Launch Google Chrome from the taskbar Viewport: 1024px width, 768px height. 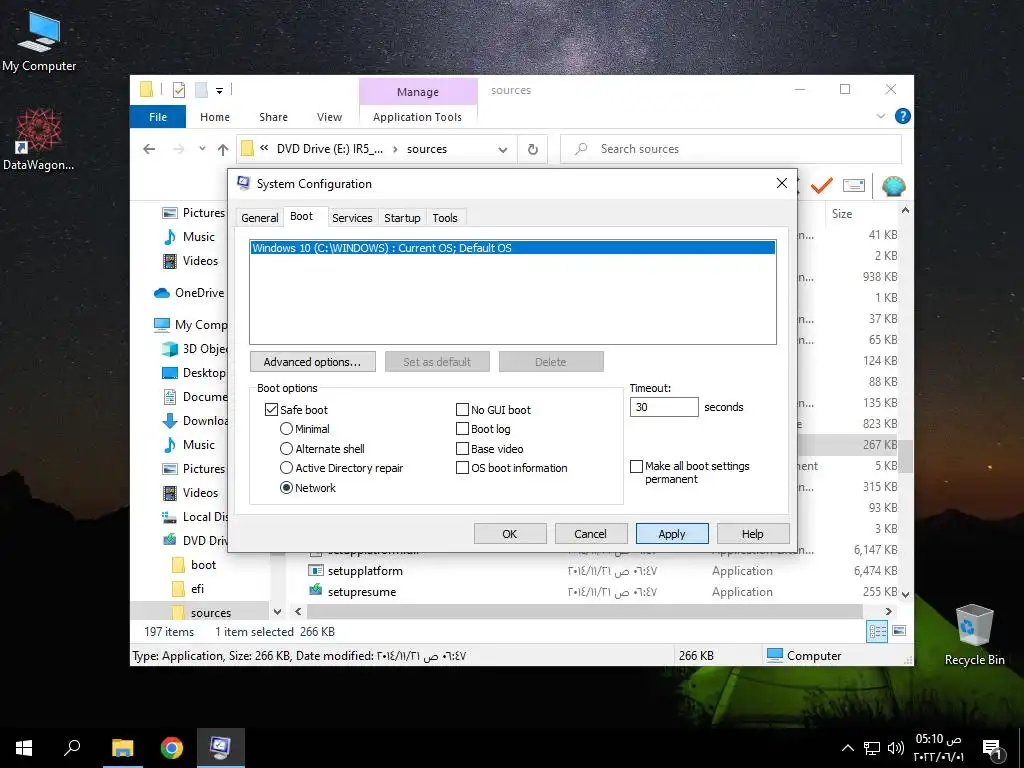tap(172, 748)
